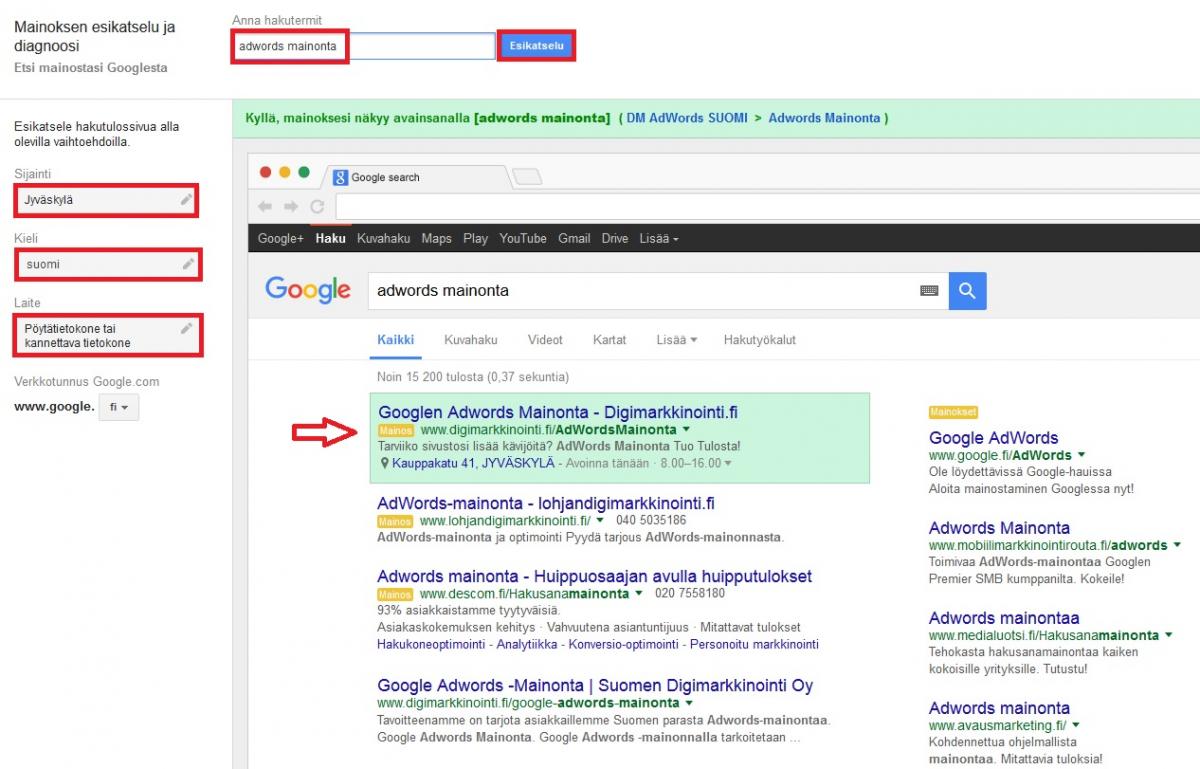Viewport: 1200px width, 769px height.
Task: Click the browser address bar
Action: click(767, 207)
